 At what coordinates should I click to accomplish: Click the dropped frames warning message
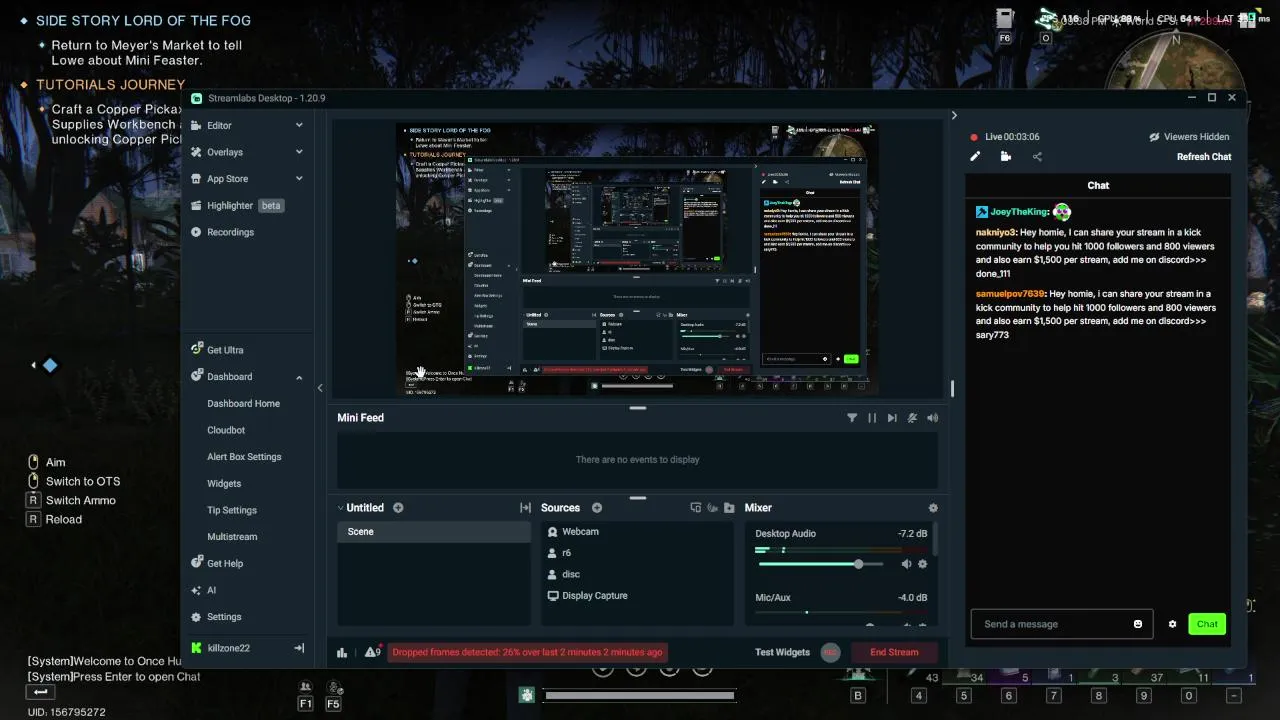tap(527, 652)
